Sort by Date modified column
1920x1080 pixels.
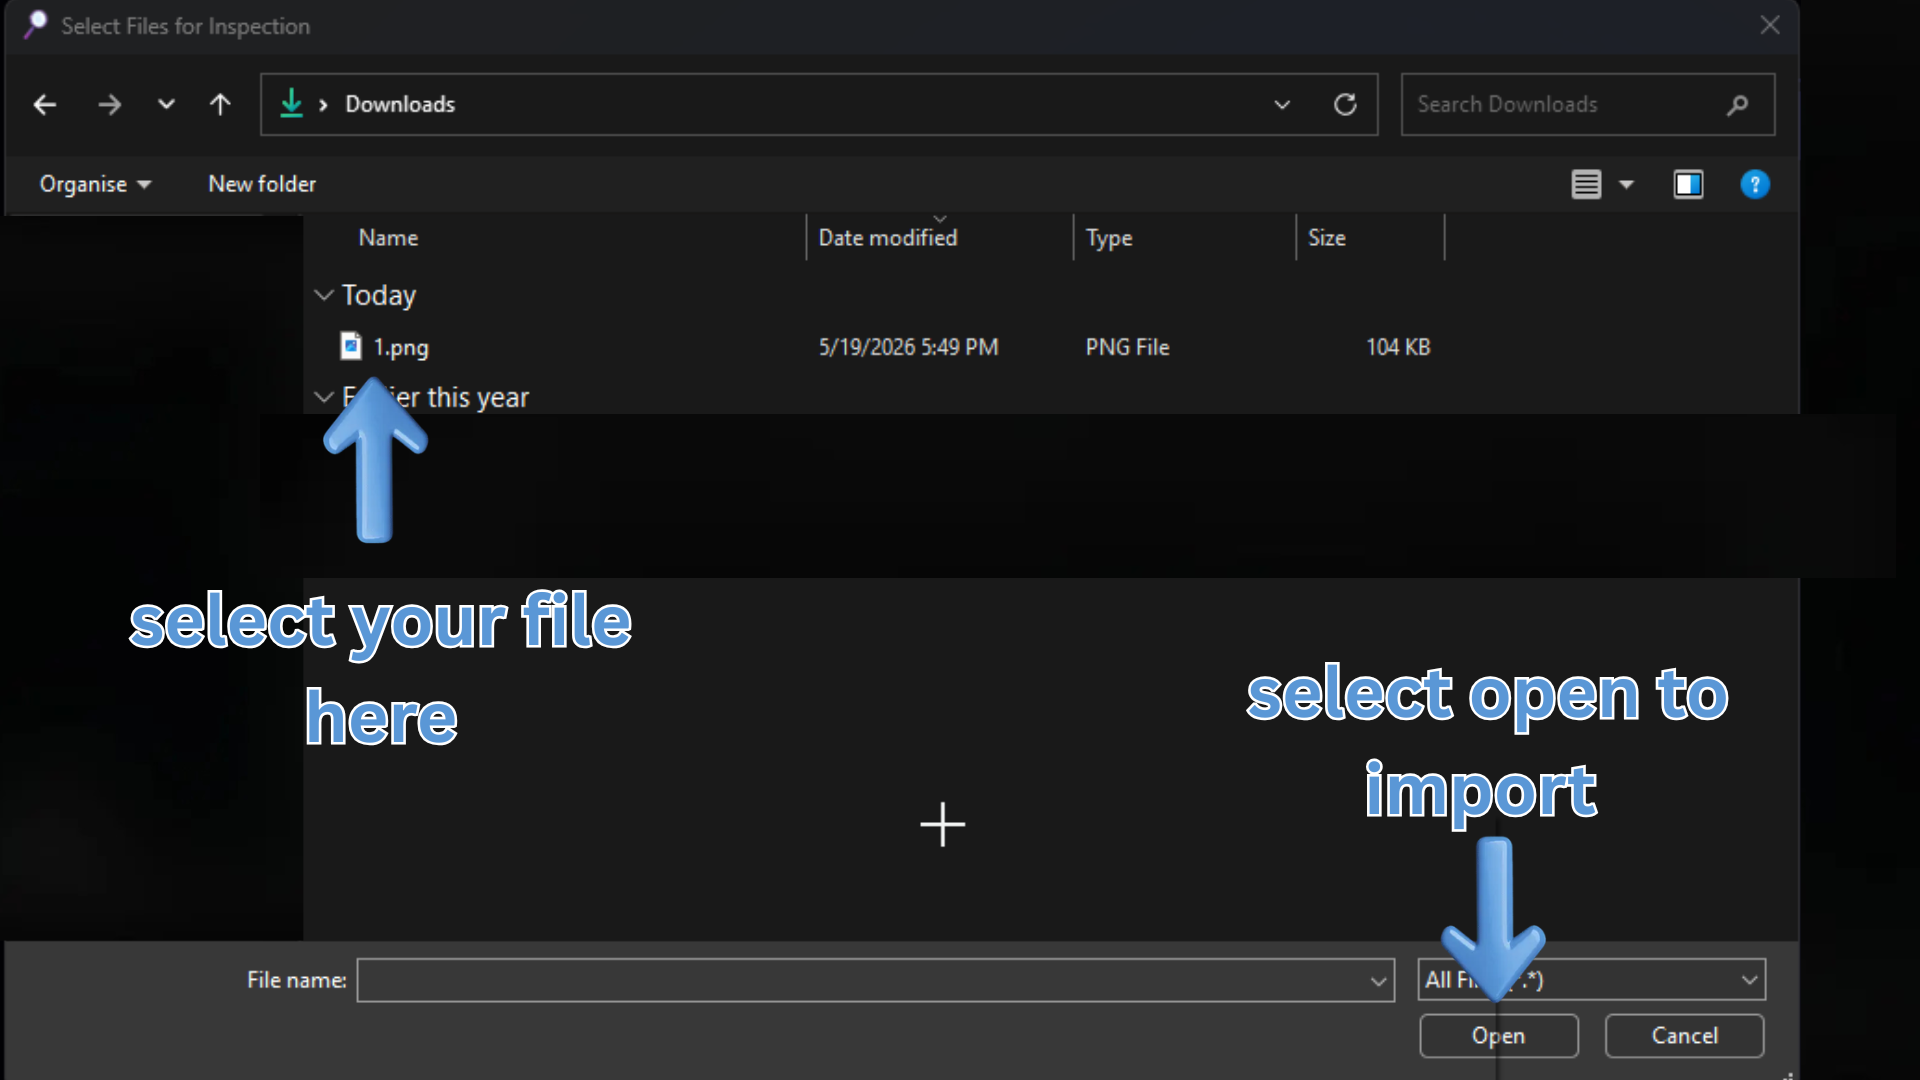pos(888,238)
